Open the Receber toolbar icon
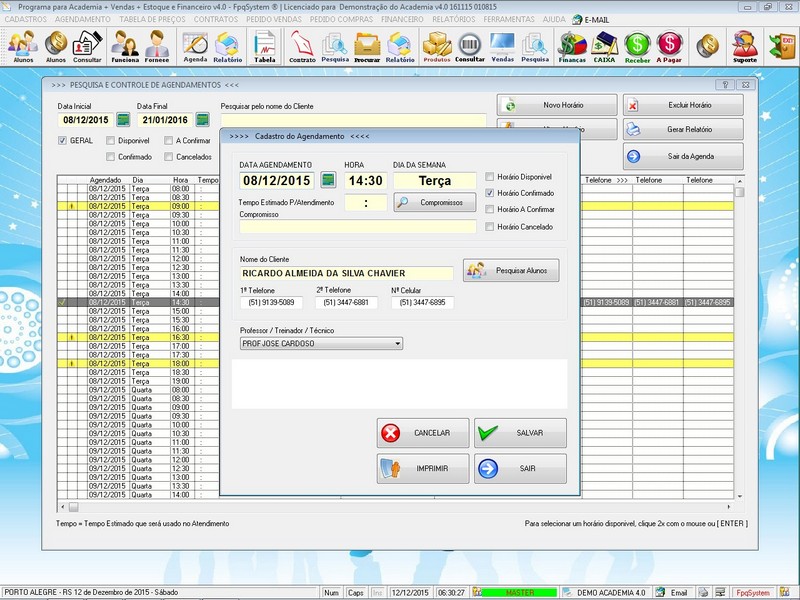Image resolution: width=800 pixels, height=600 pixels. point(637,46)
